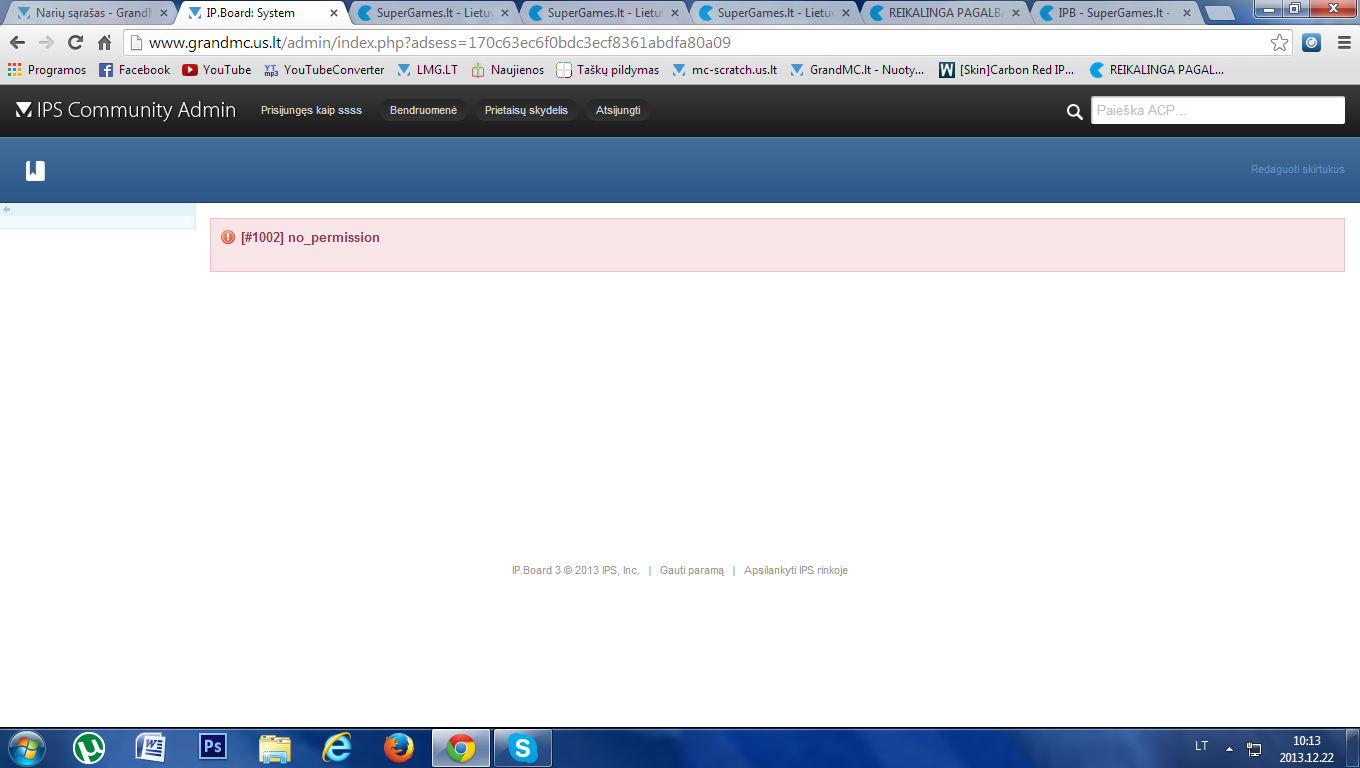The width and height of the screenshot is (1360, 768).
Task: Bookmark this page with star icon
Action: (1279, 43)
